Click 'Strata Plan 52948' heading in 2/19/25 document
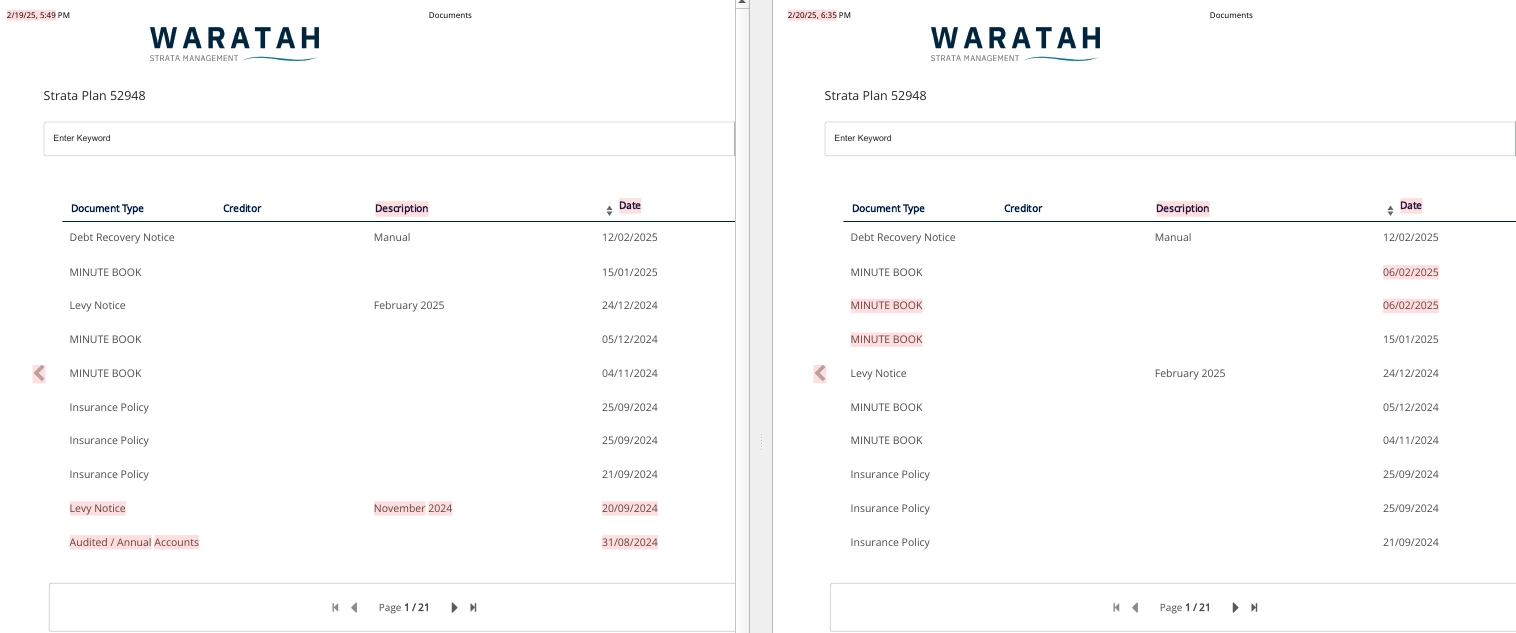This screenshot has height=633, width=1516. [95, 96]
